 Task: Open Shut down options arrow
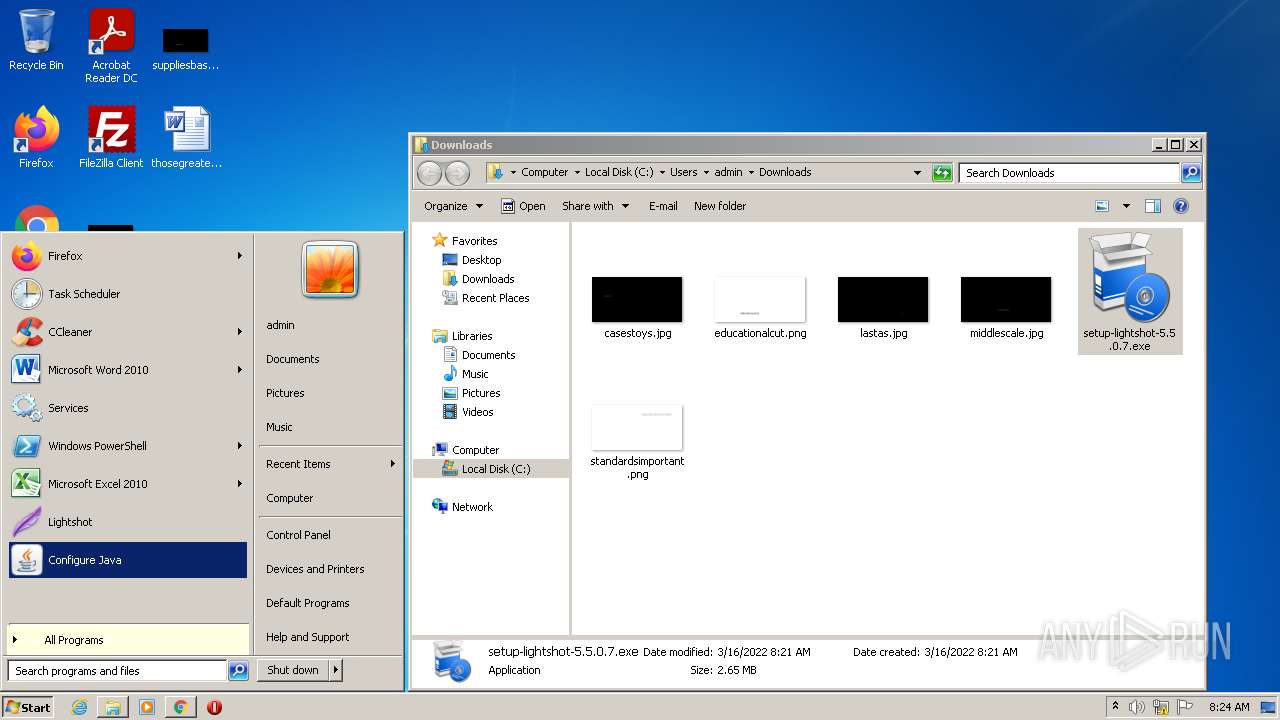(x=335, y=671)
